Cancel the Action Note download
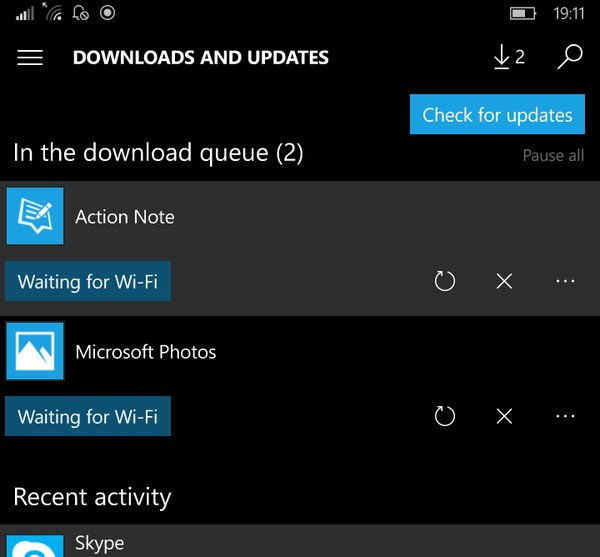Viewport: 600px width, 557px height. 504,281
